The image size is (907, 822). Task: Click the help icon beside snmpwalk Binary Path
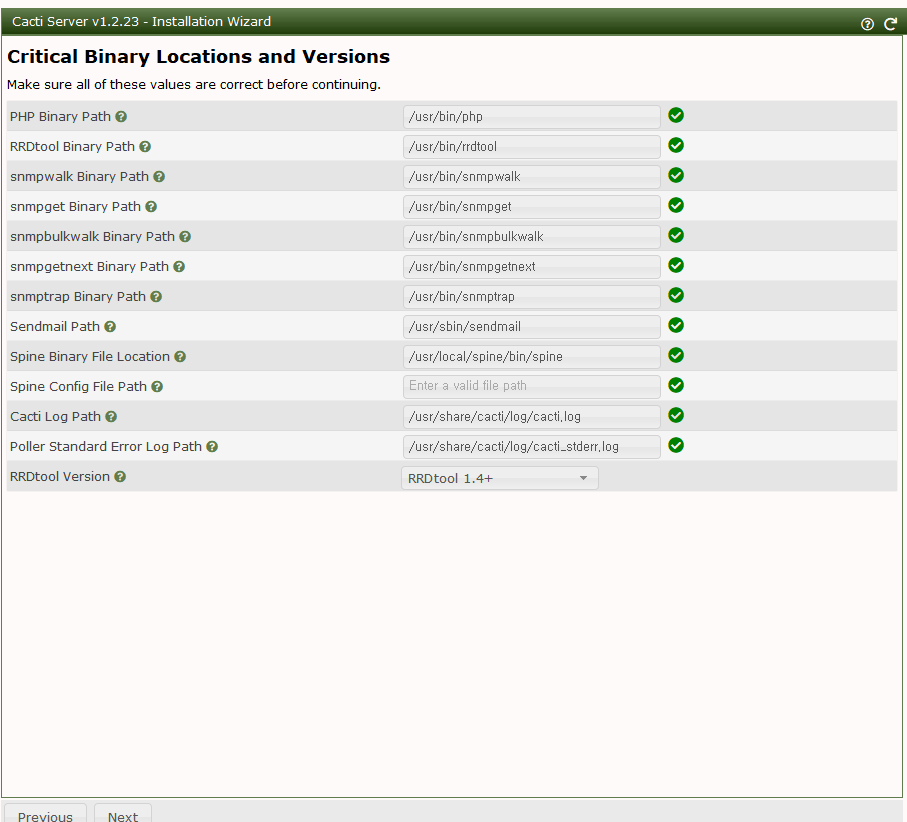pos(159,177)
